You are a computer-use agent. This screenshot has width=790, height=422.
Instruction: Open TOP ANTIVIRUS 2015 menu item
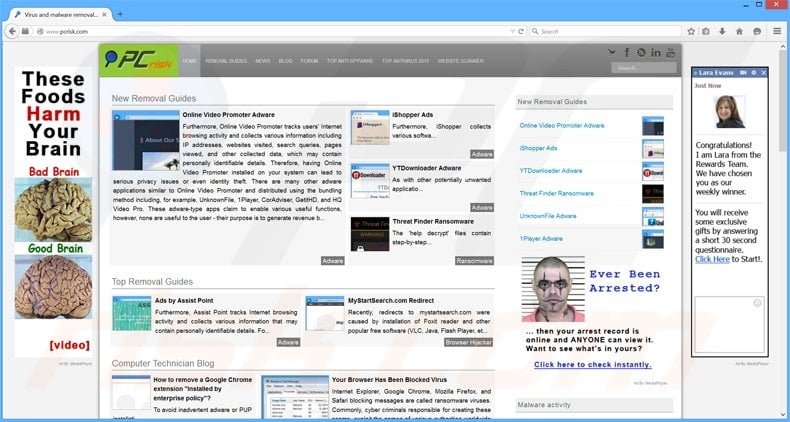tap(405, 61)
